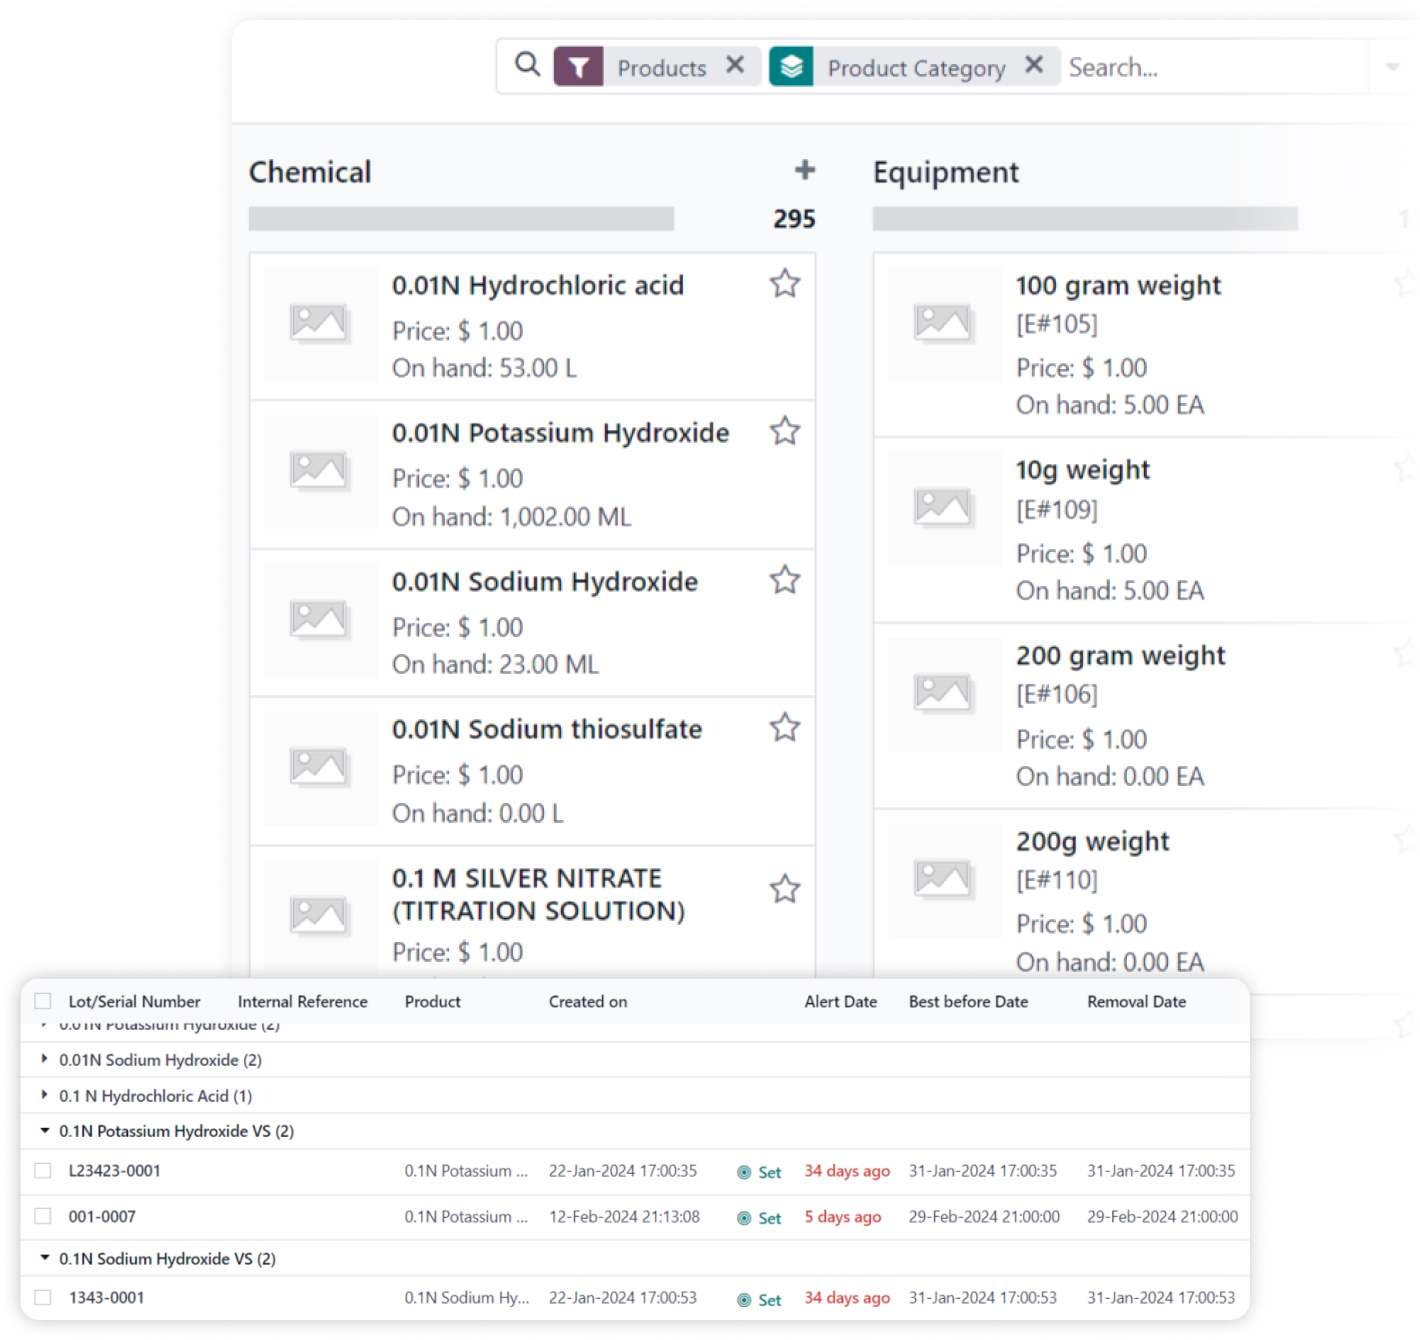Tick the checkbox for lot 001-0007

[x=43, y=1216]
